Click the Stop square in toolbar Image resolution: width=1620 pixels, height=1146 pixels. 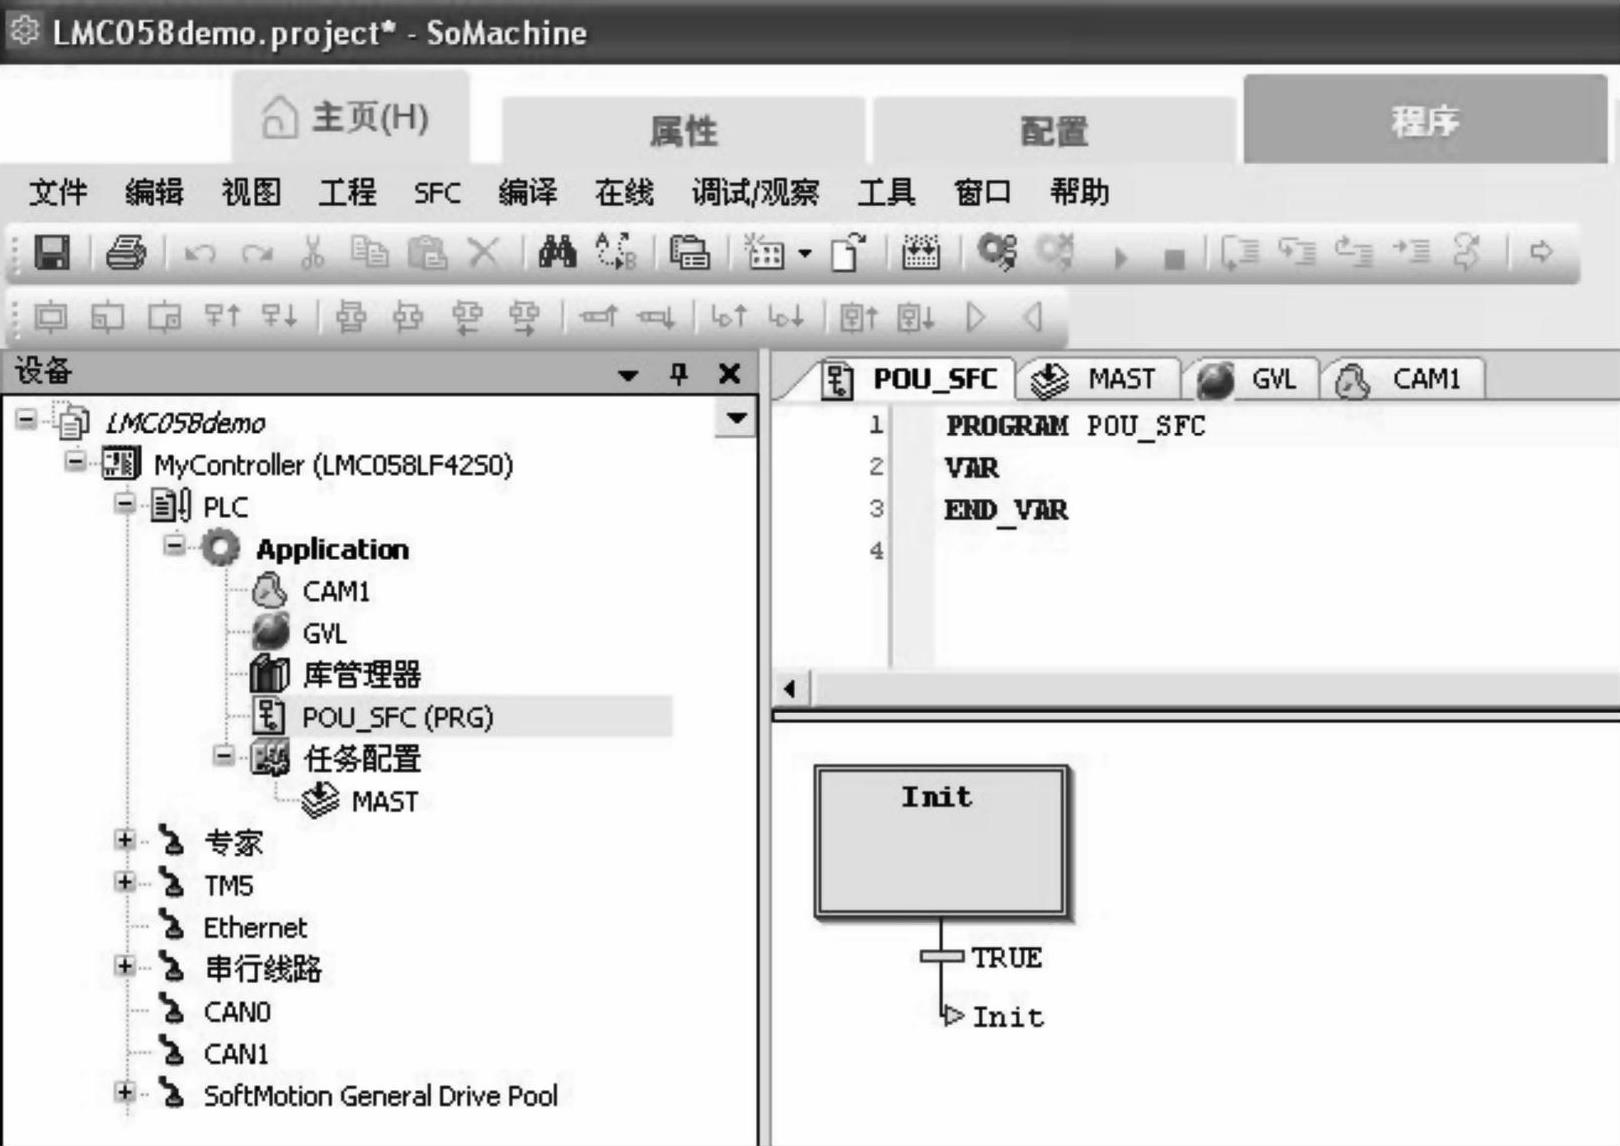point(1174,259)
